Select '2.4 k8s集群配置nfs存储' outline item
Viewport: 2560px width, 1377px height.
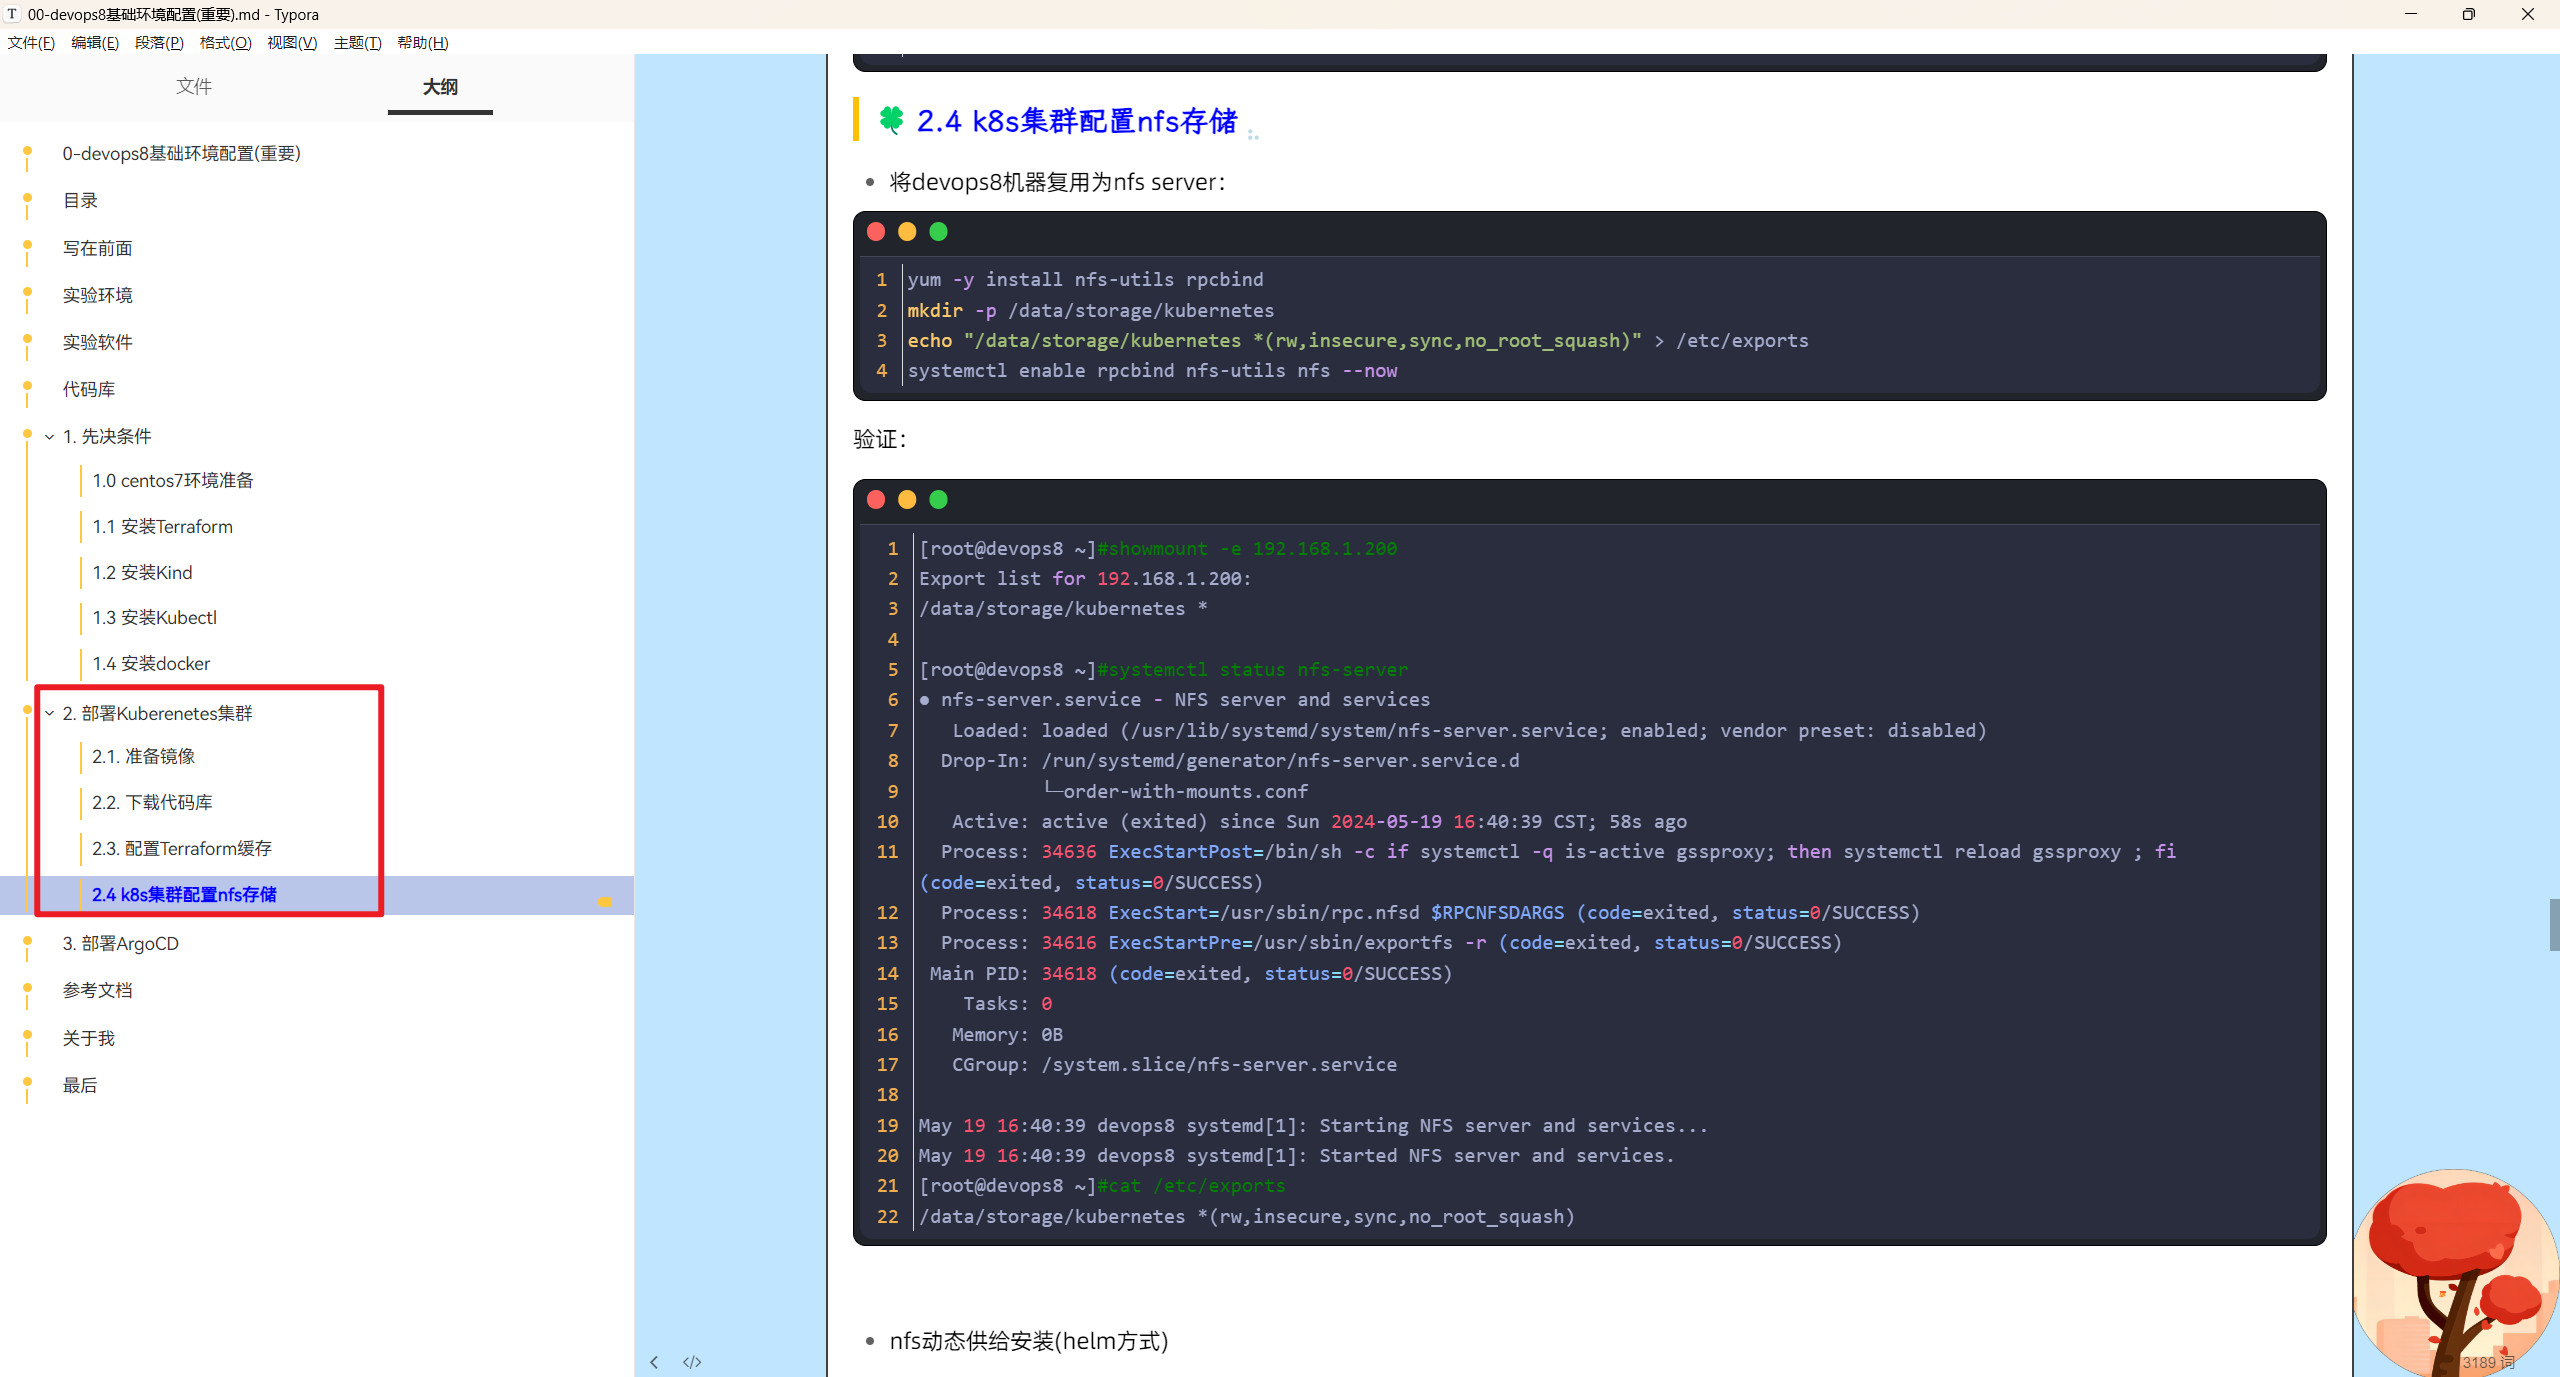[x=184, y=895]
